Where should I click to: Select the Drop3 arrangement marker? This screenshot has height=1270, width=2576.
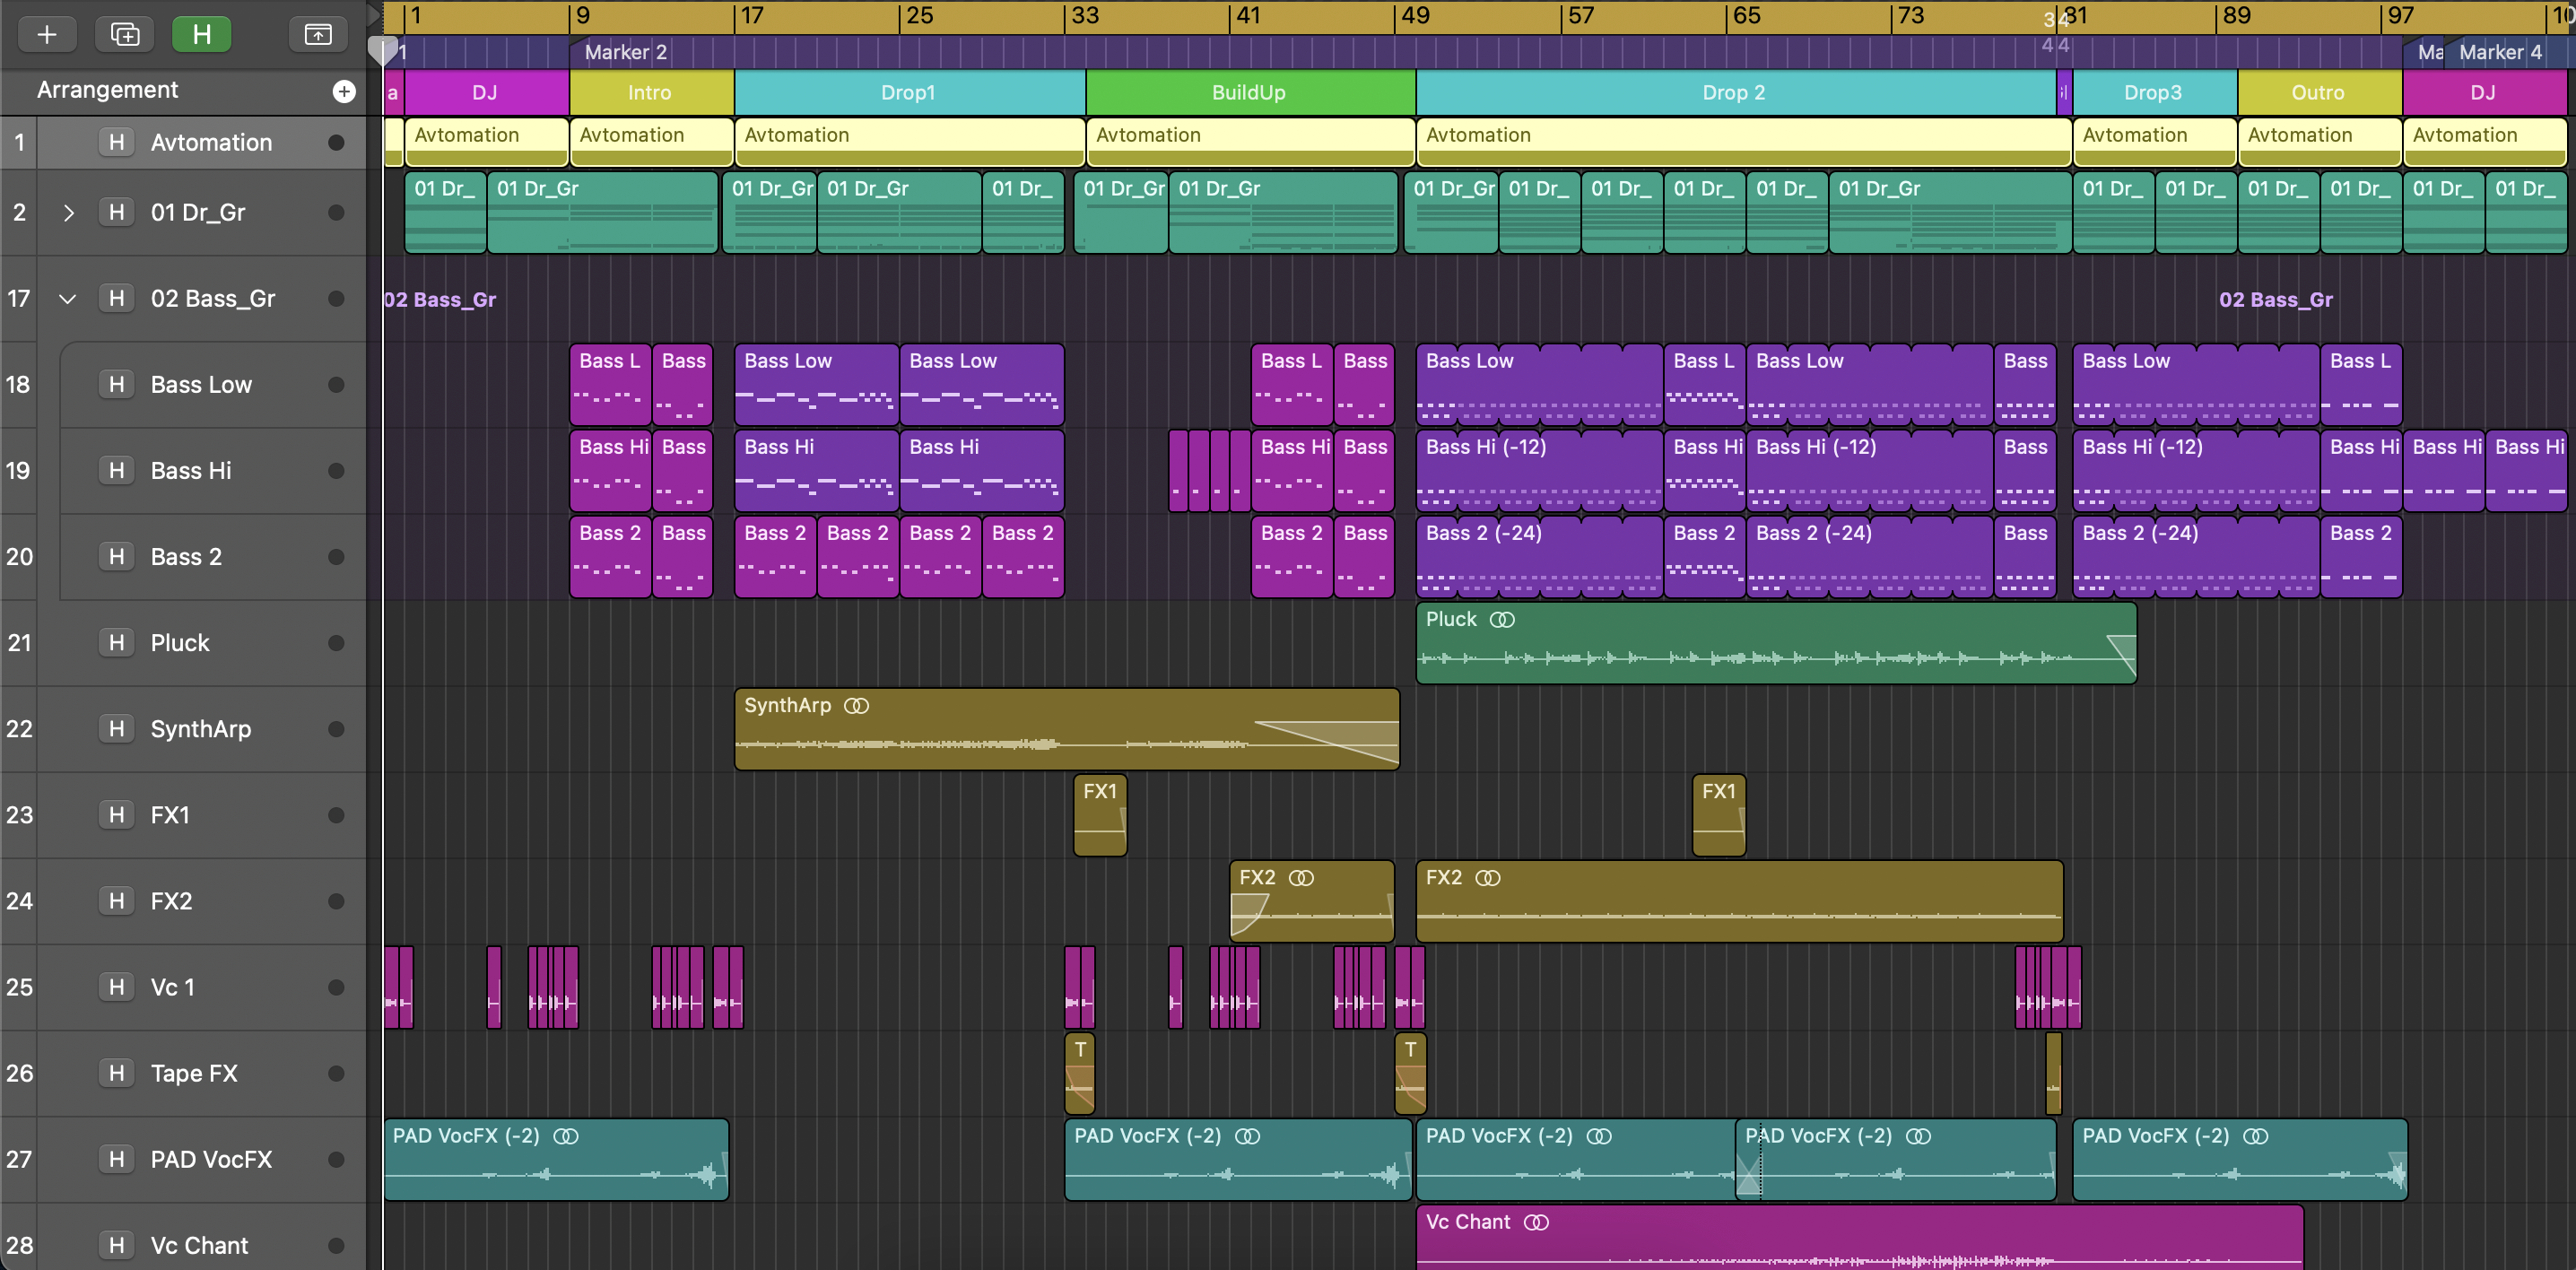(2154, 93)
